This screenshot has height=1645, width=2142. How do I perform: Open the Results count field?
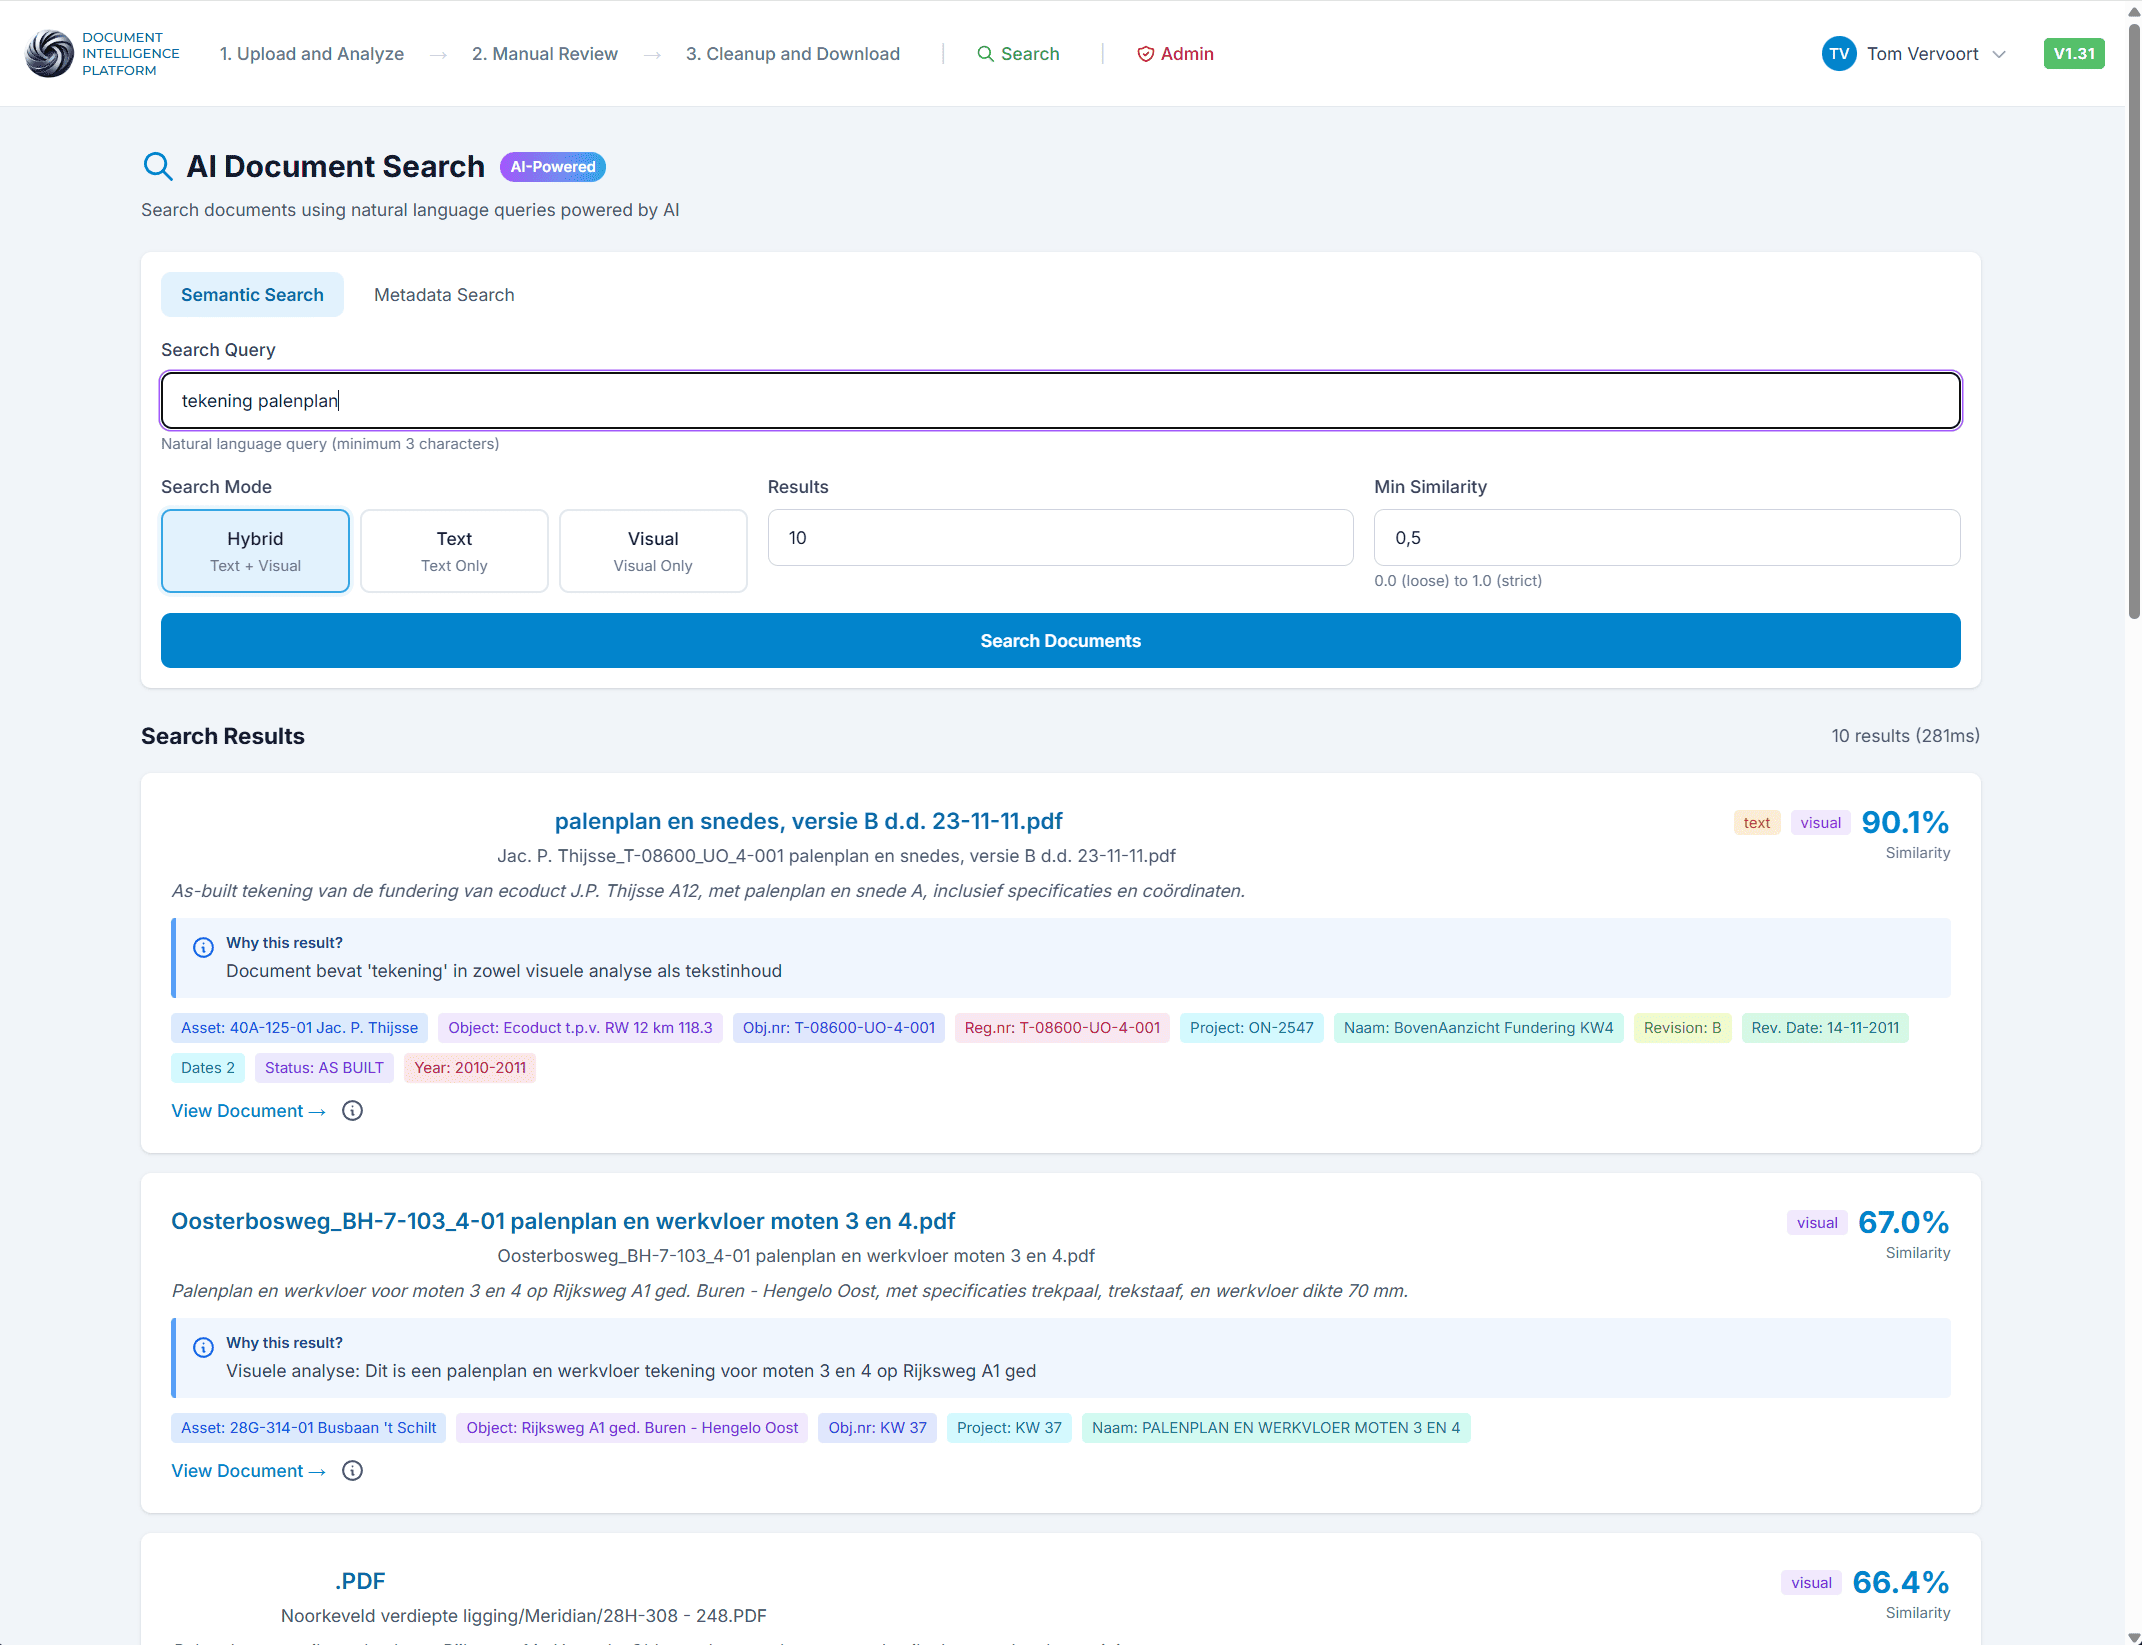1060,537
